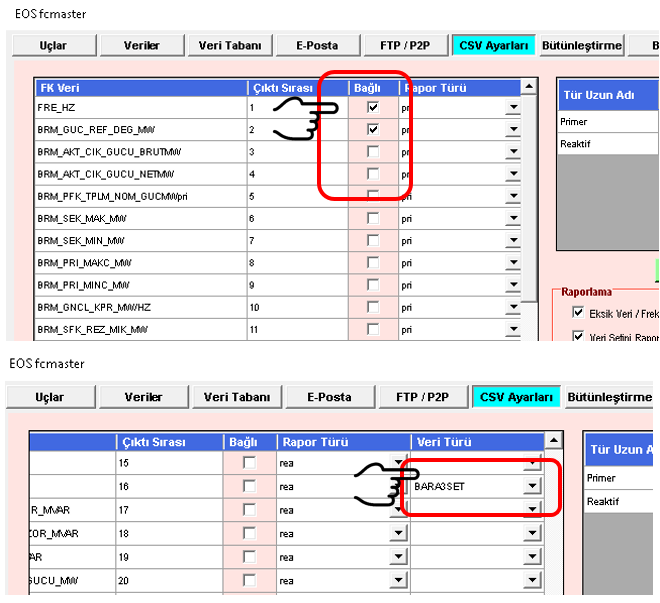
Task: Expand Rapor Türü dropdown for BRM_AKT_CIK_GUCU_BRUTMW
Action: point(513,152)
